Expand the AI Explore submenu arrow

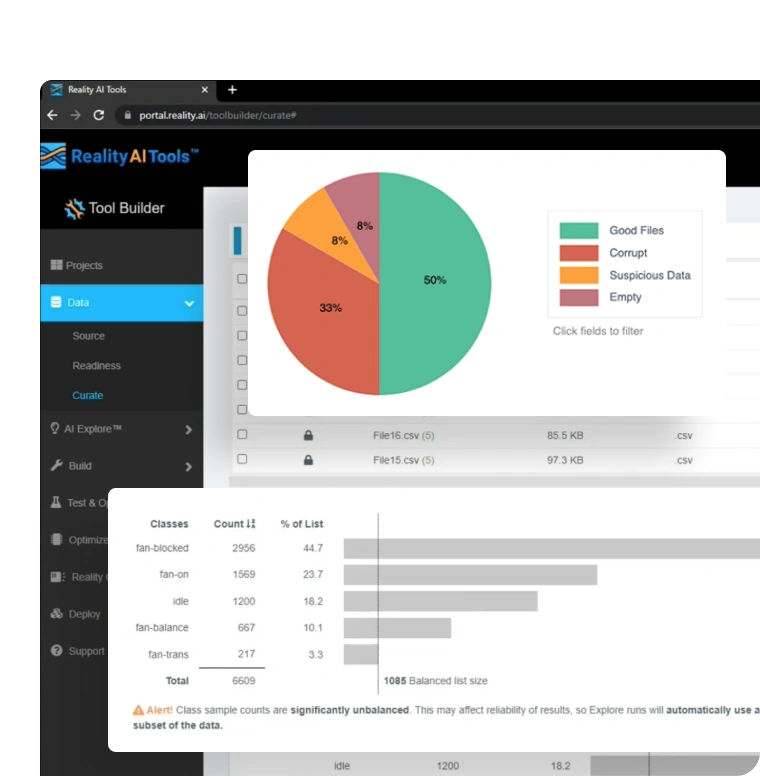[188, 430]
